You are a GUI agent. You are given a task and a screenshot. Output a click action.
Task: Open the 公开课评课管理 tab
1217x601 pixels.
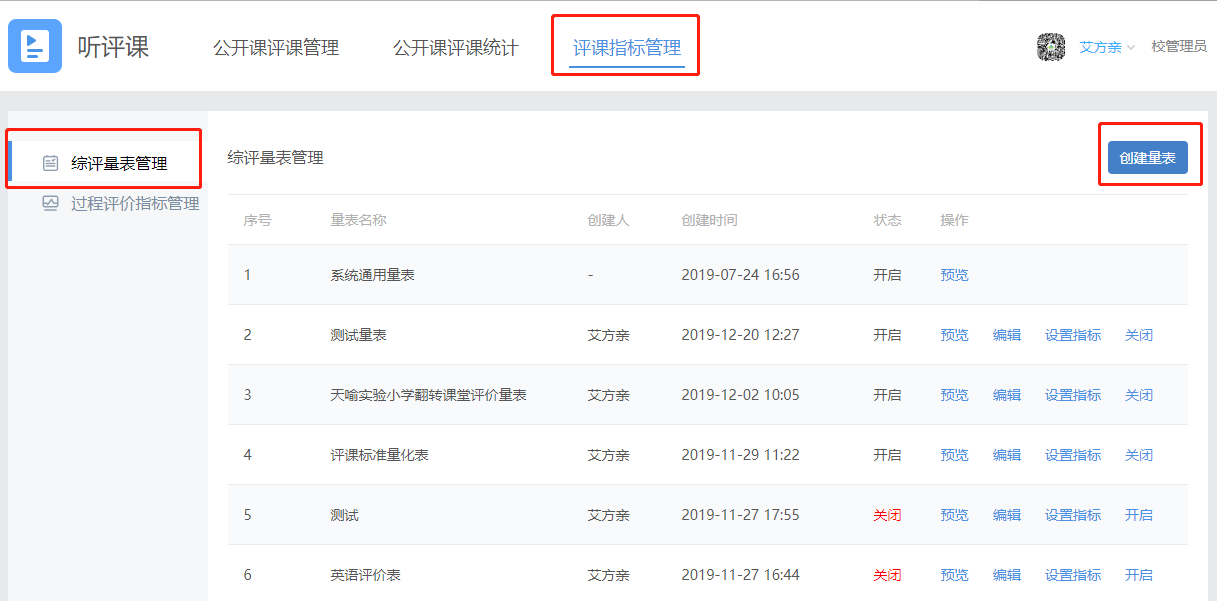276,48
